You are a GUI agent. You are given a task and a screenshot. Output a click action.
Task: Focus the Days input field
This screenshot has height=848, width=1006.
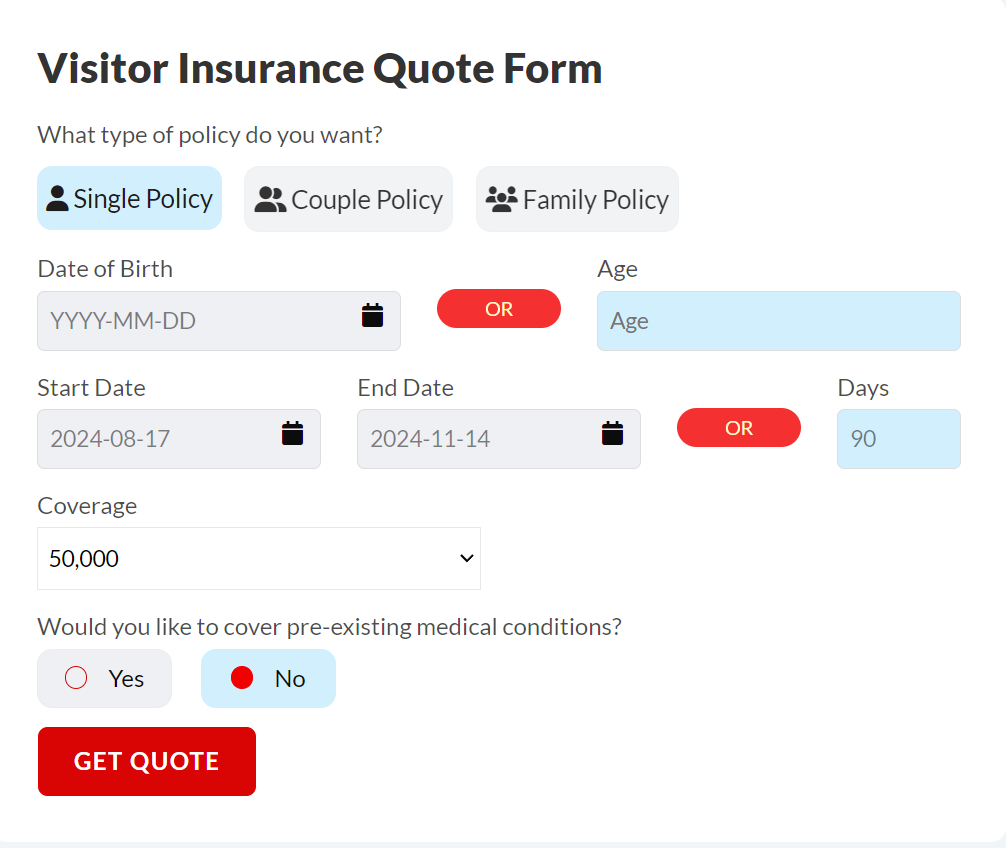[898, 439]
